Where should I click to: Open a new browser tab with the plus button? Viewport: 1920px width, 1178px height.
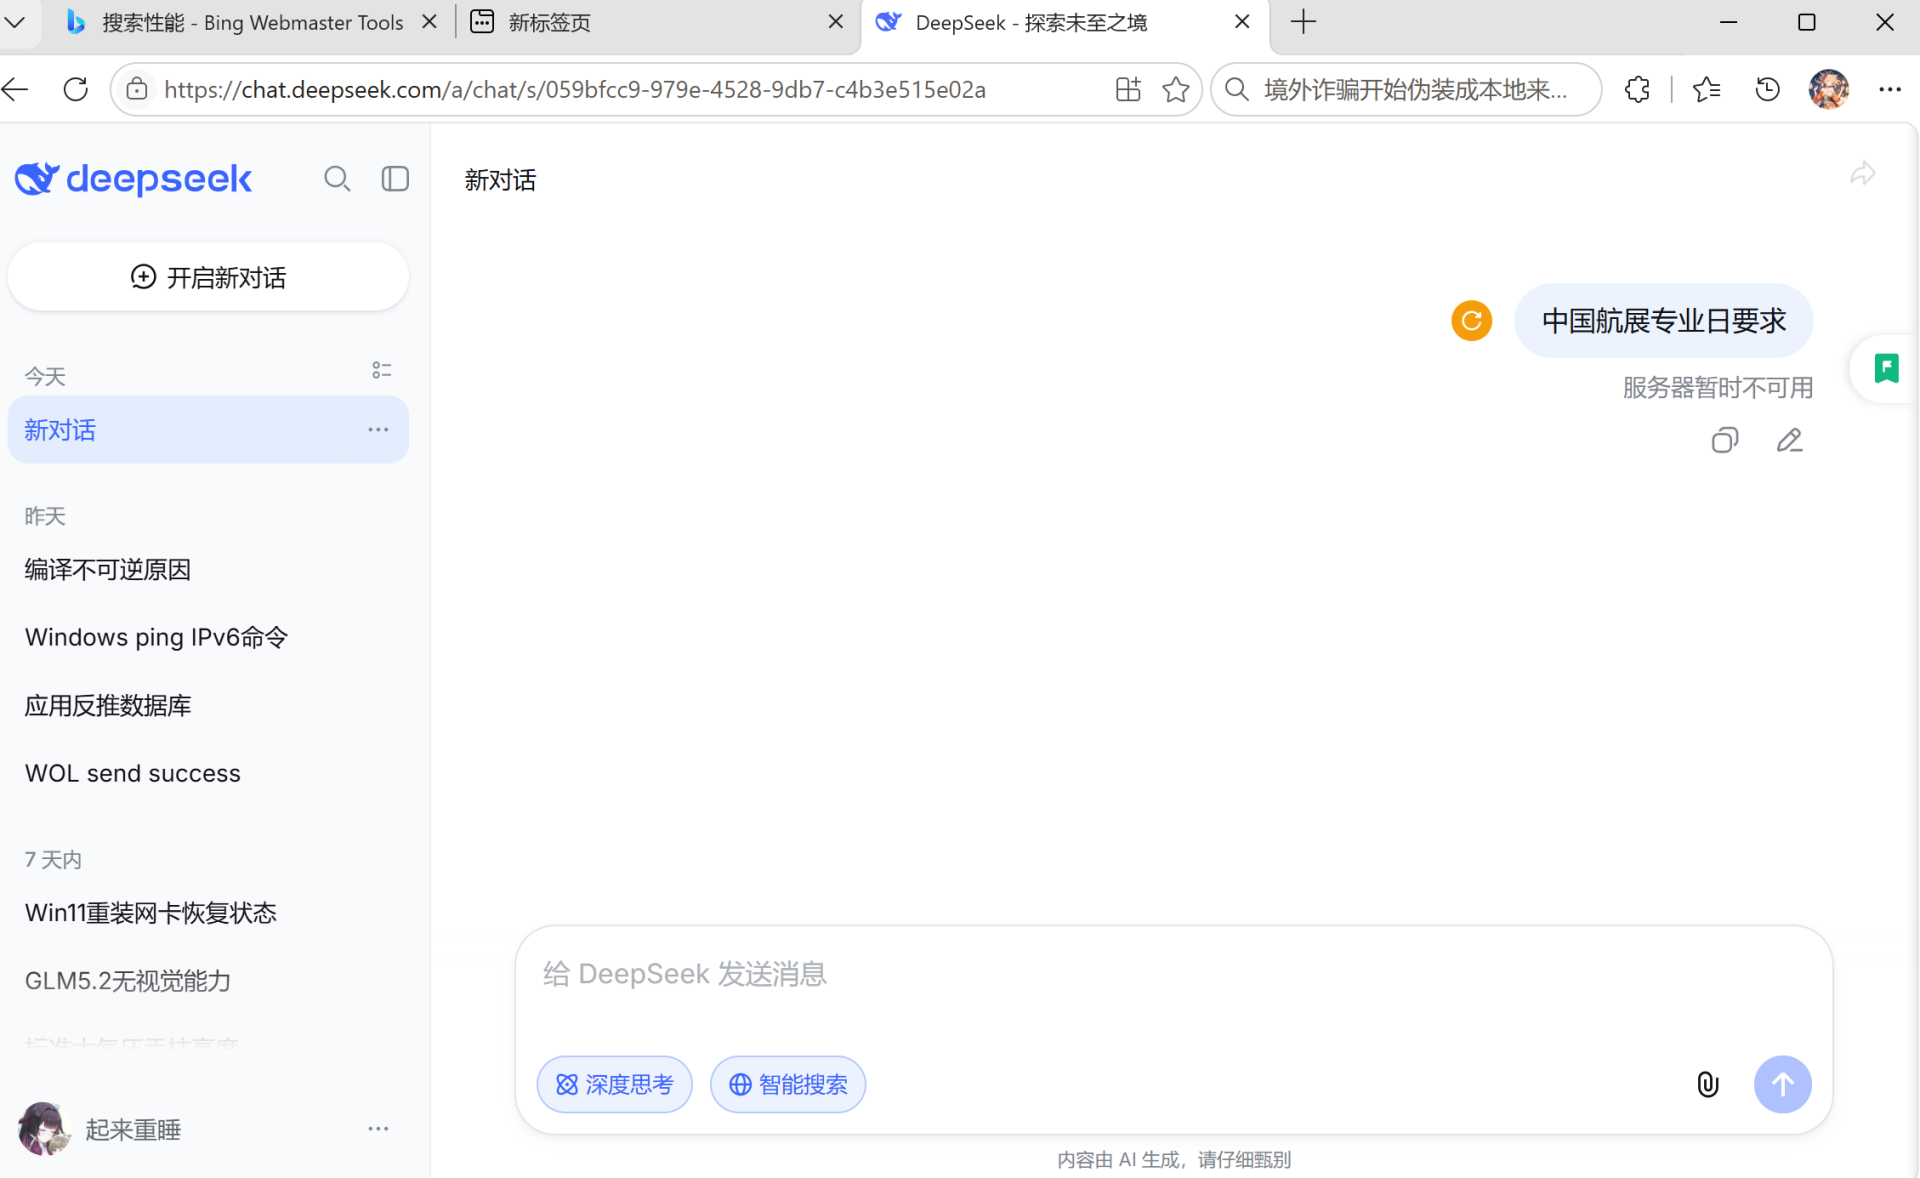coord(1303,22)
